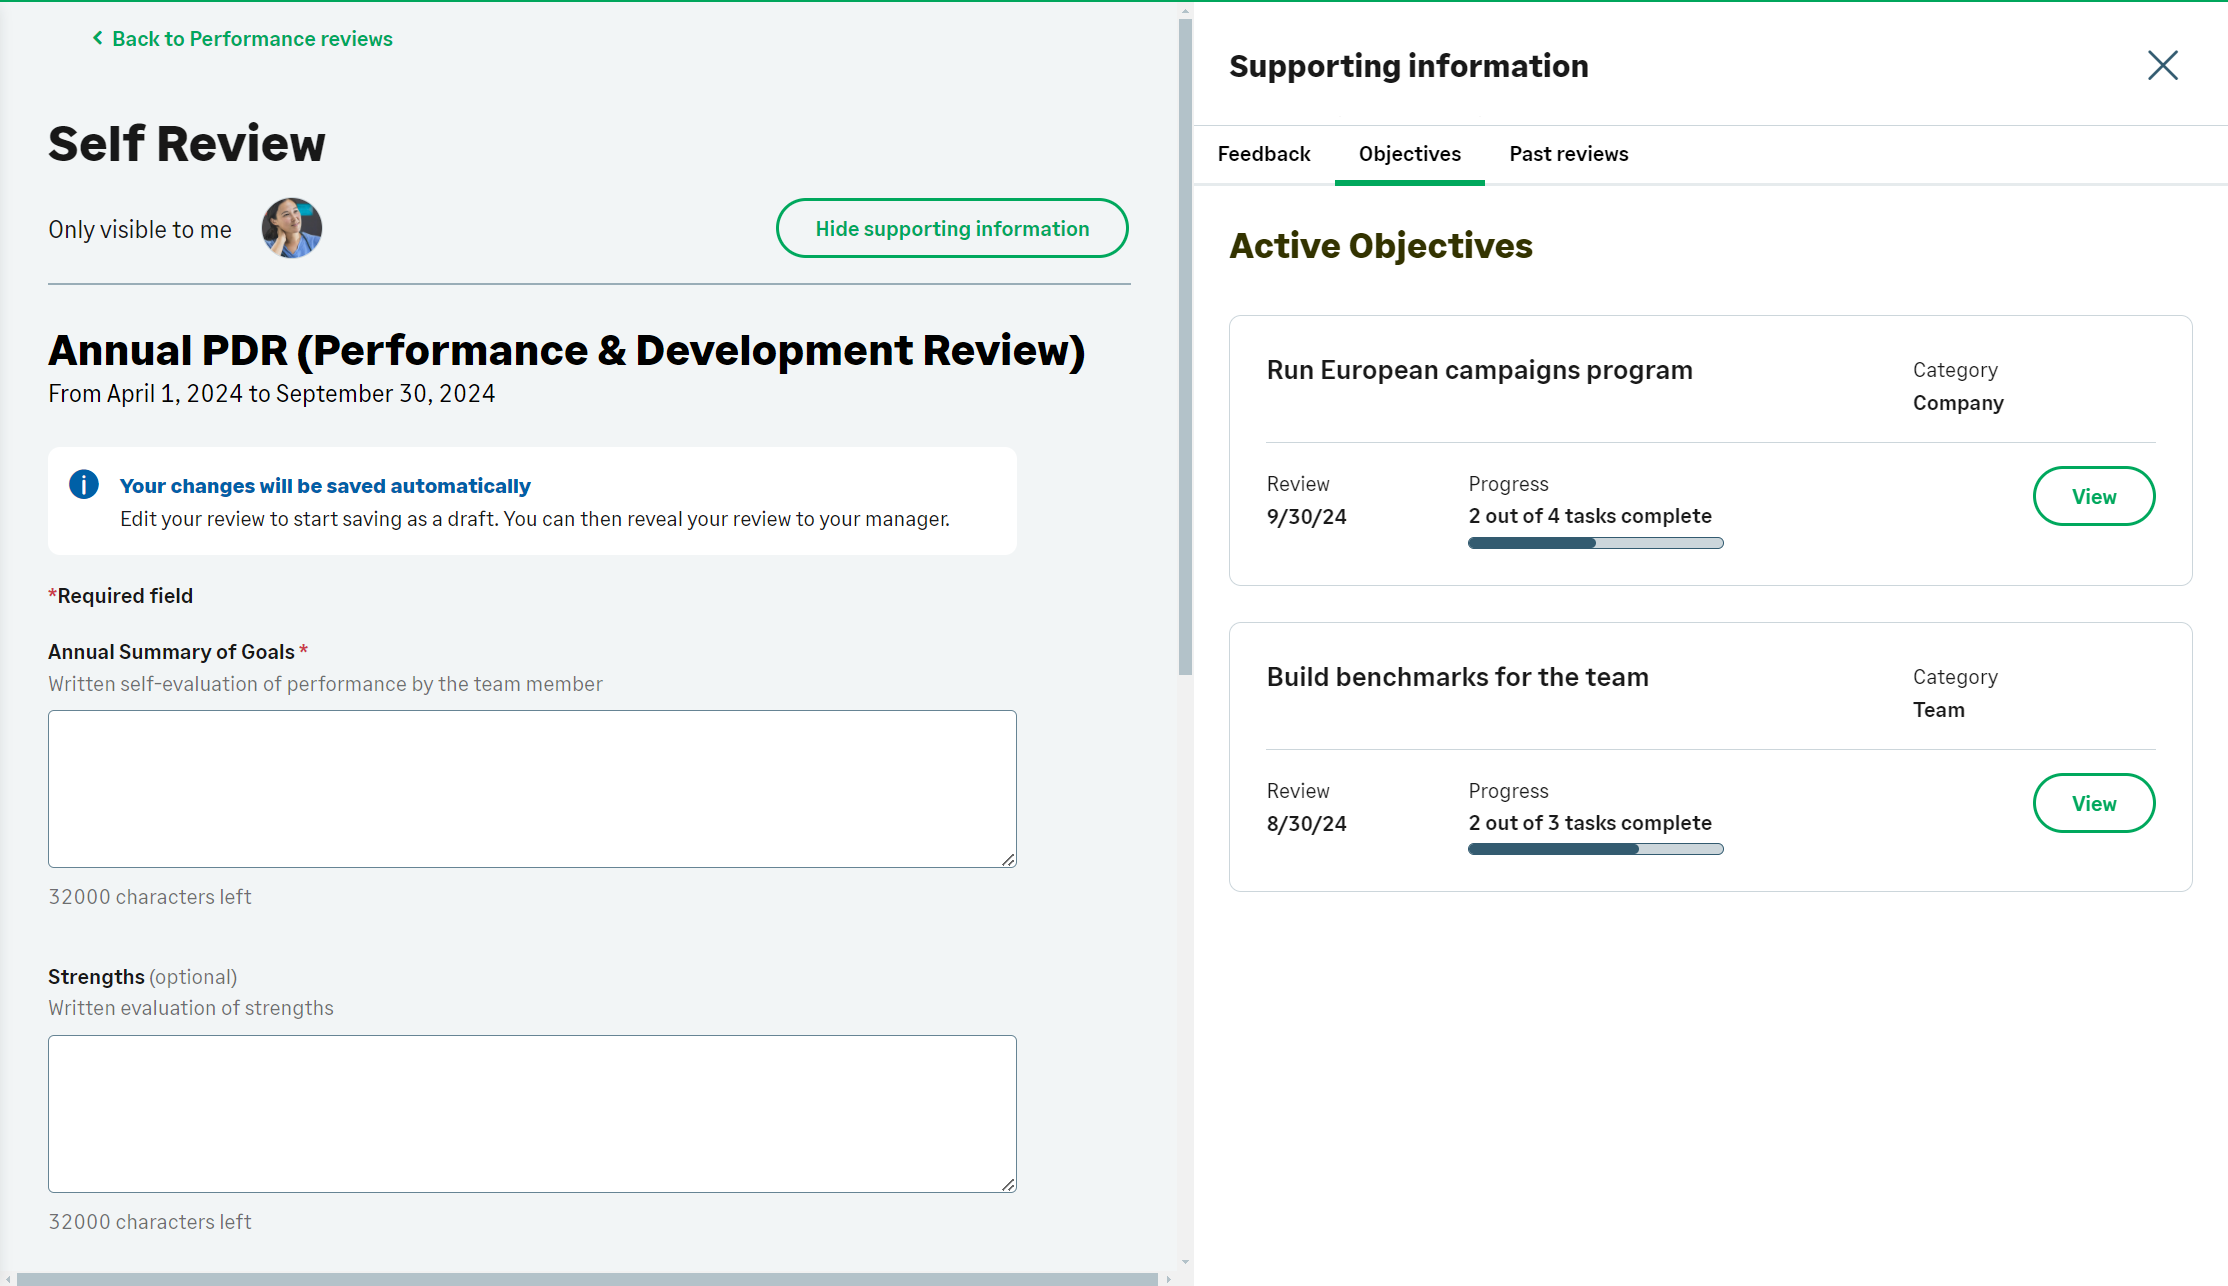The height and width of the screenshot is (1286, 2228).
Task: View Run European campaigns program objective
Action: (x=2093, y=496)
